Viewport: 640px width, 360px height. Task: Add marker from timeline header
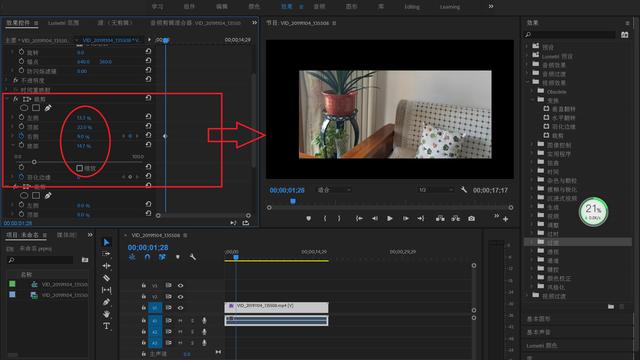click(178, 257)
